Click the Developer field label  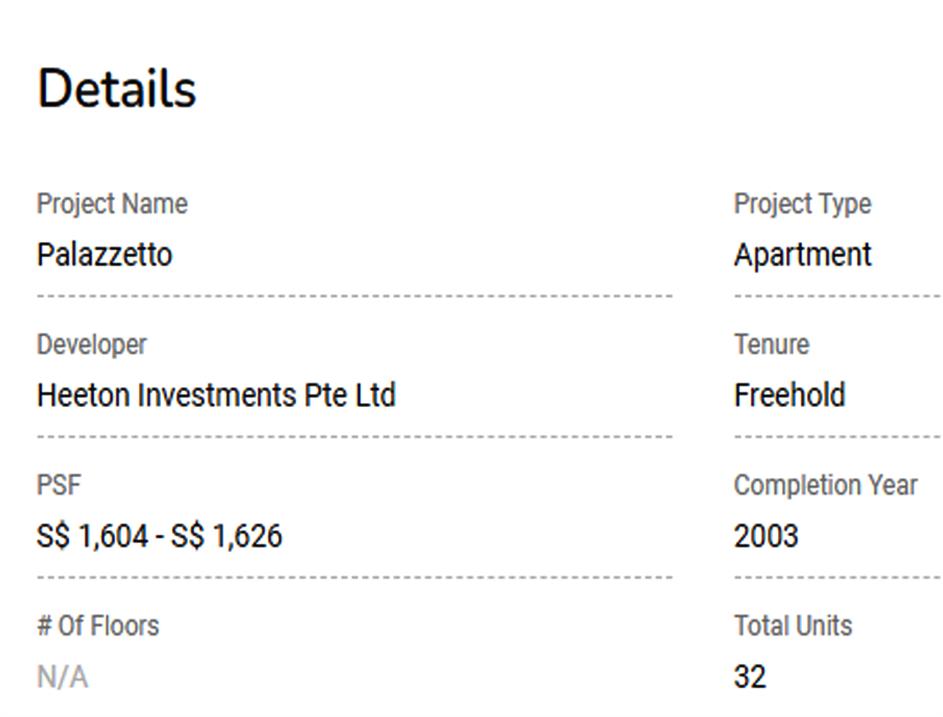click(x=92, y=345)
